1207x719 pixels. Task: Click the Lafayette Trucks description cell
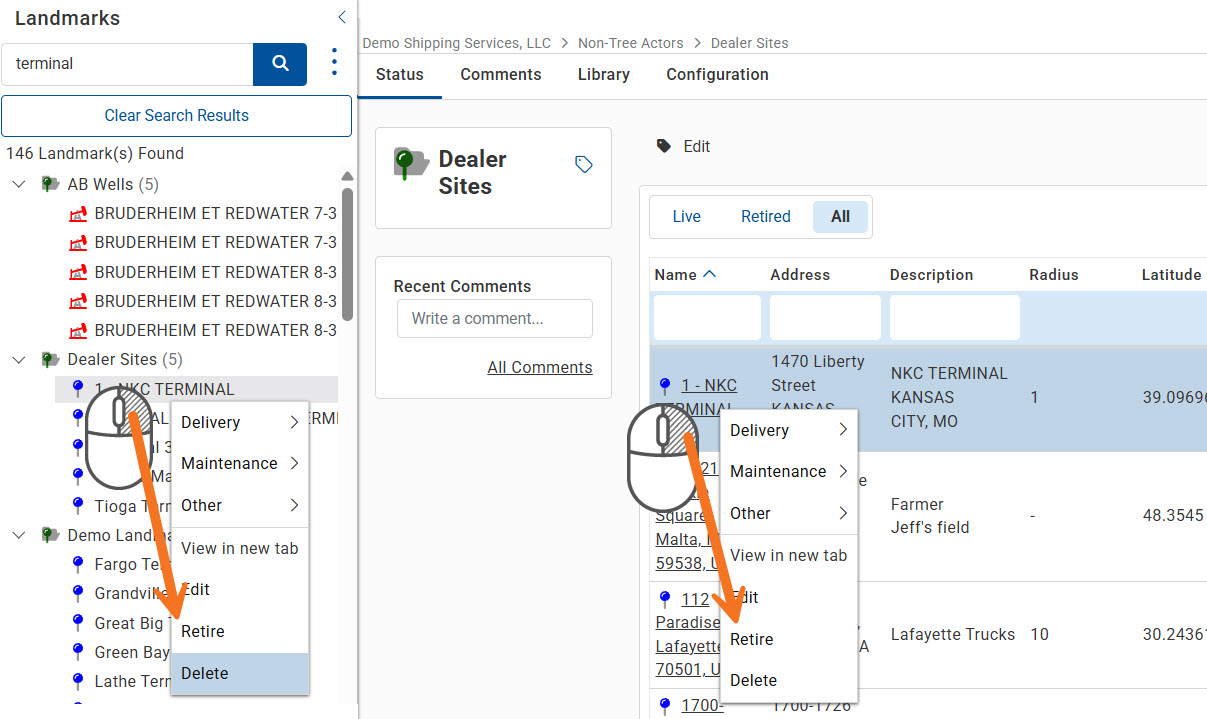(953, 634)
